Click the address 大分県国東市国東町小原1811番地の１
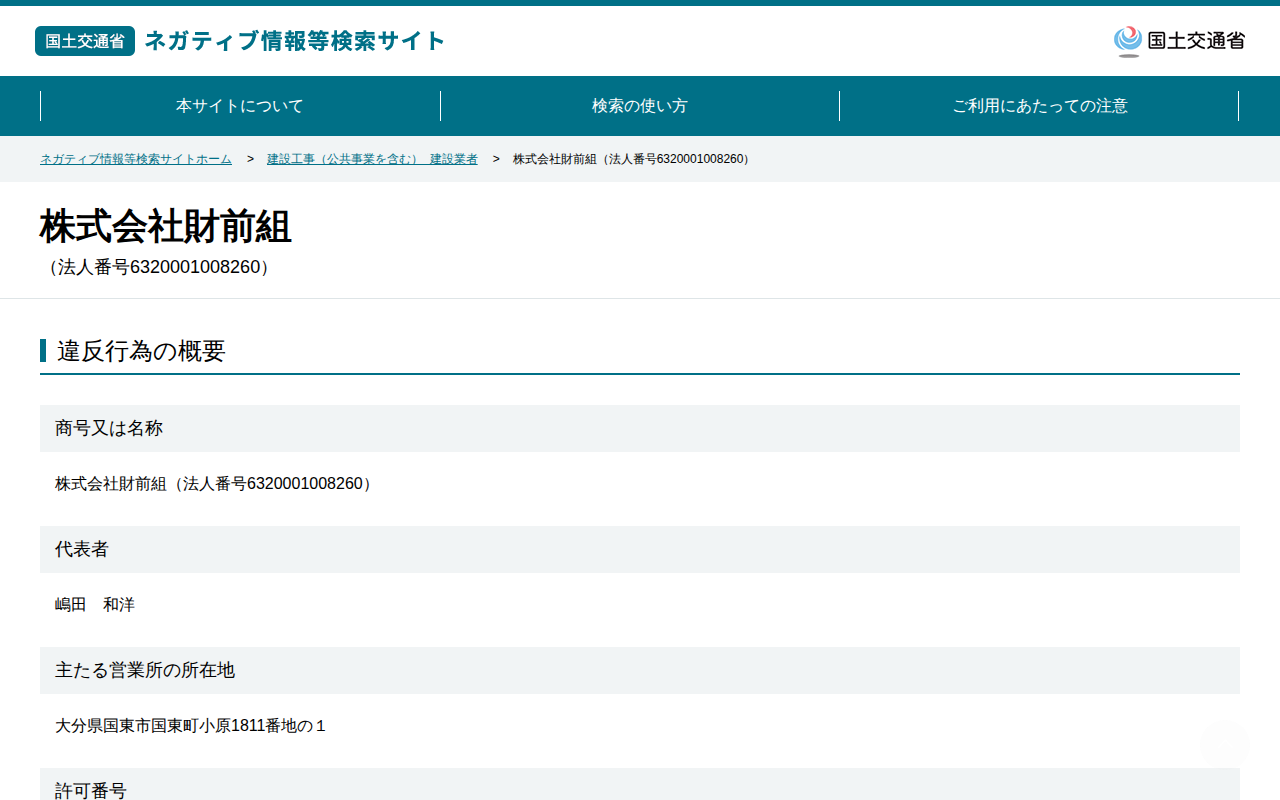 pos(191,726)
